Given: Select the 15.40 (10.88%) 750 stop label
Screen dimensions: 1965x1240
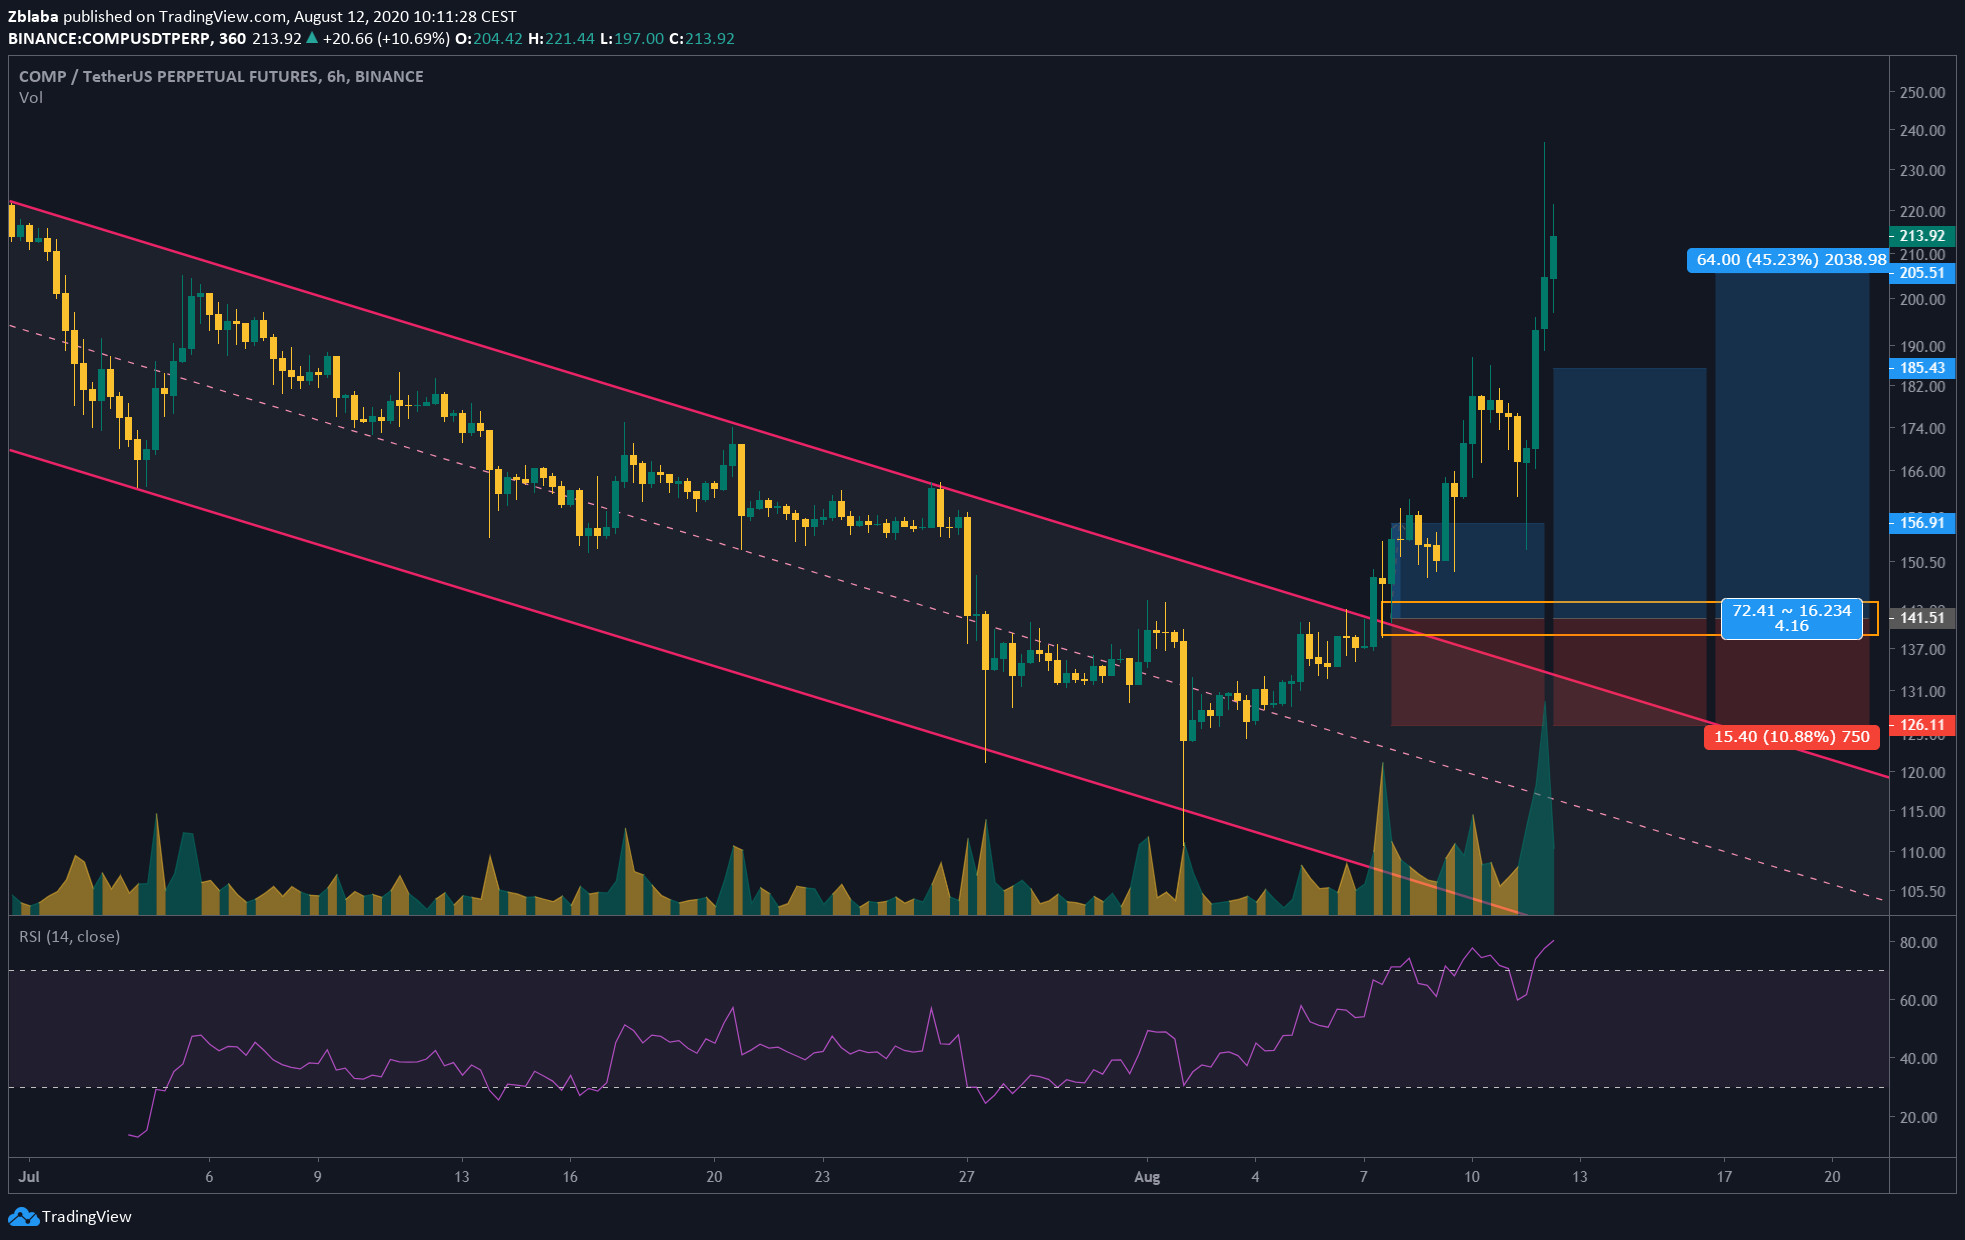Looking at the screenshot, I should click(1791, 737).
